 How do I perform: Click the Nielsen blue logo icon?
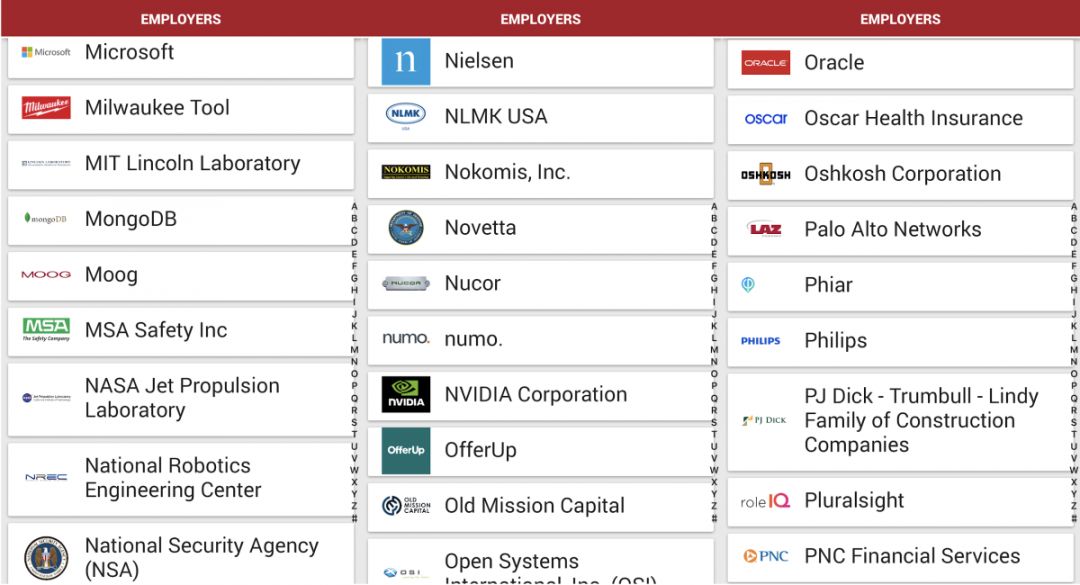[406, 61]
